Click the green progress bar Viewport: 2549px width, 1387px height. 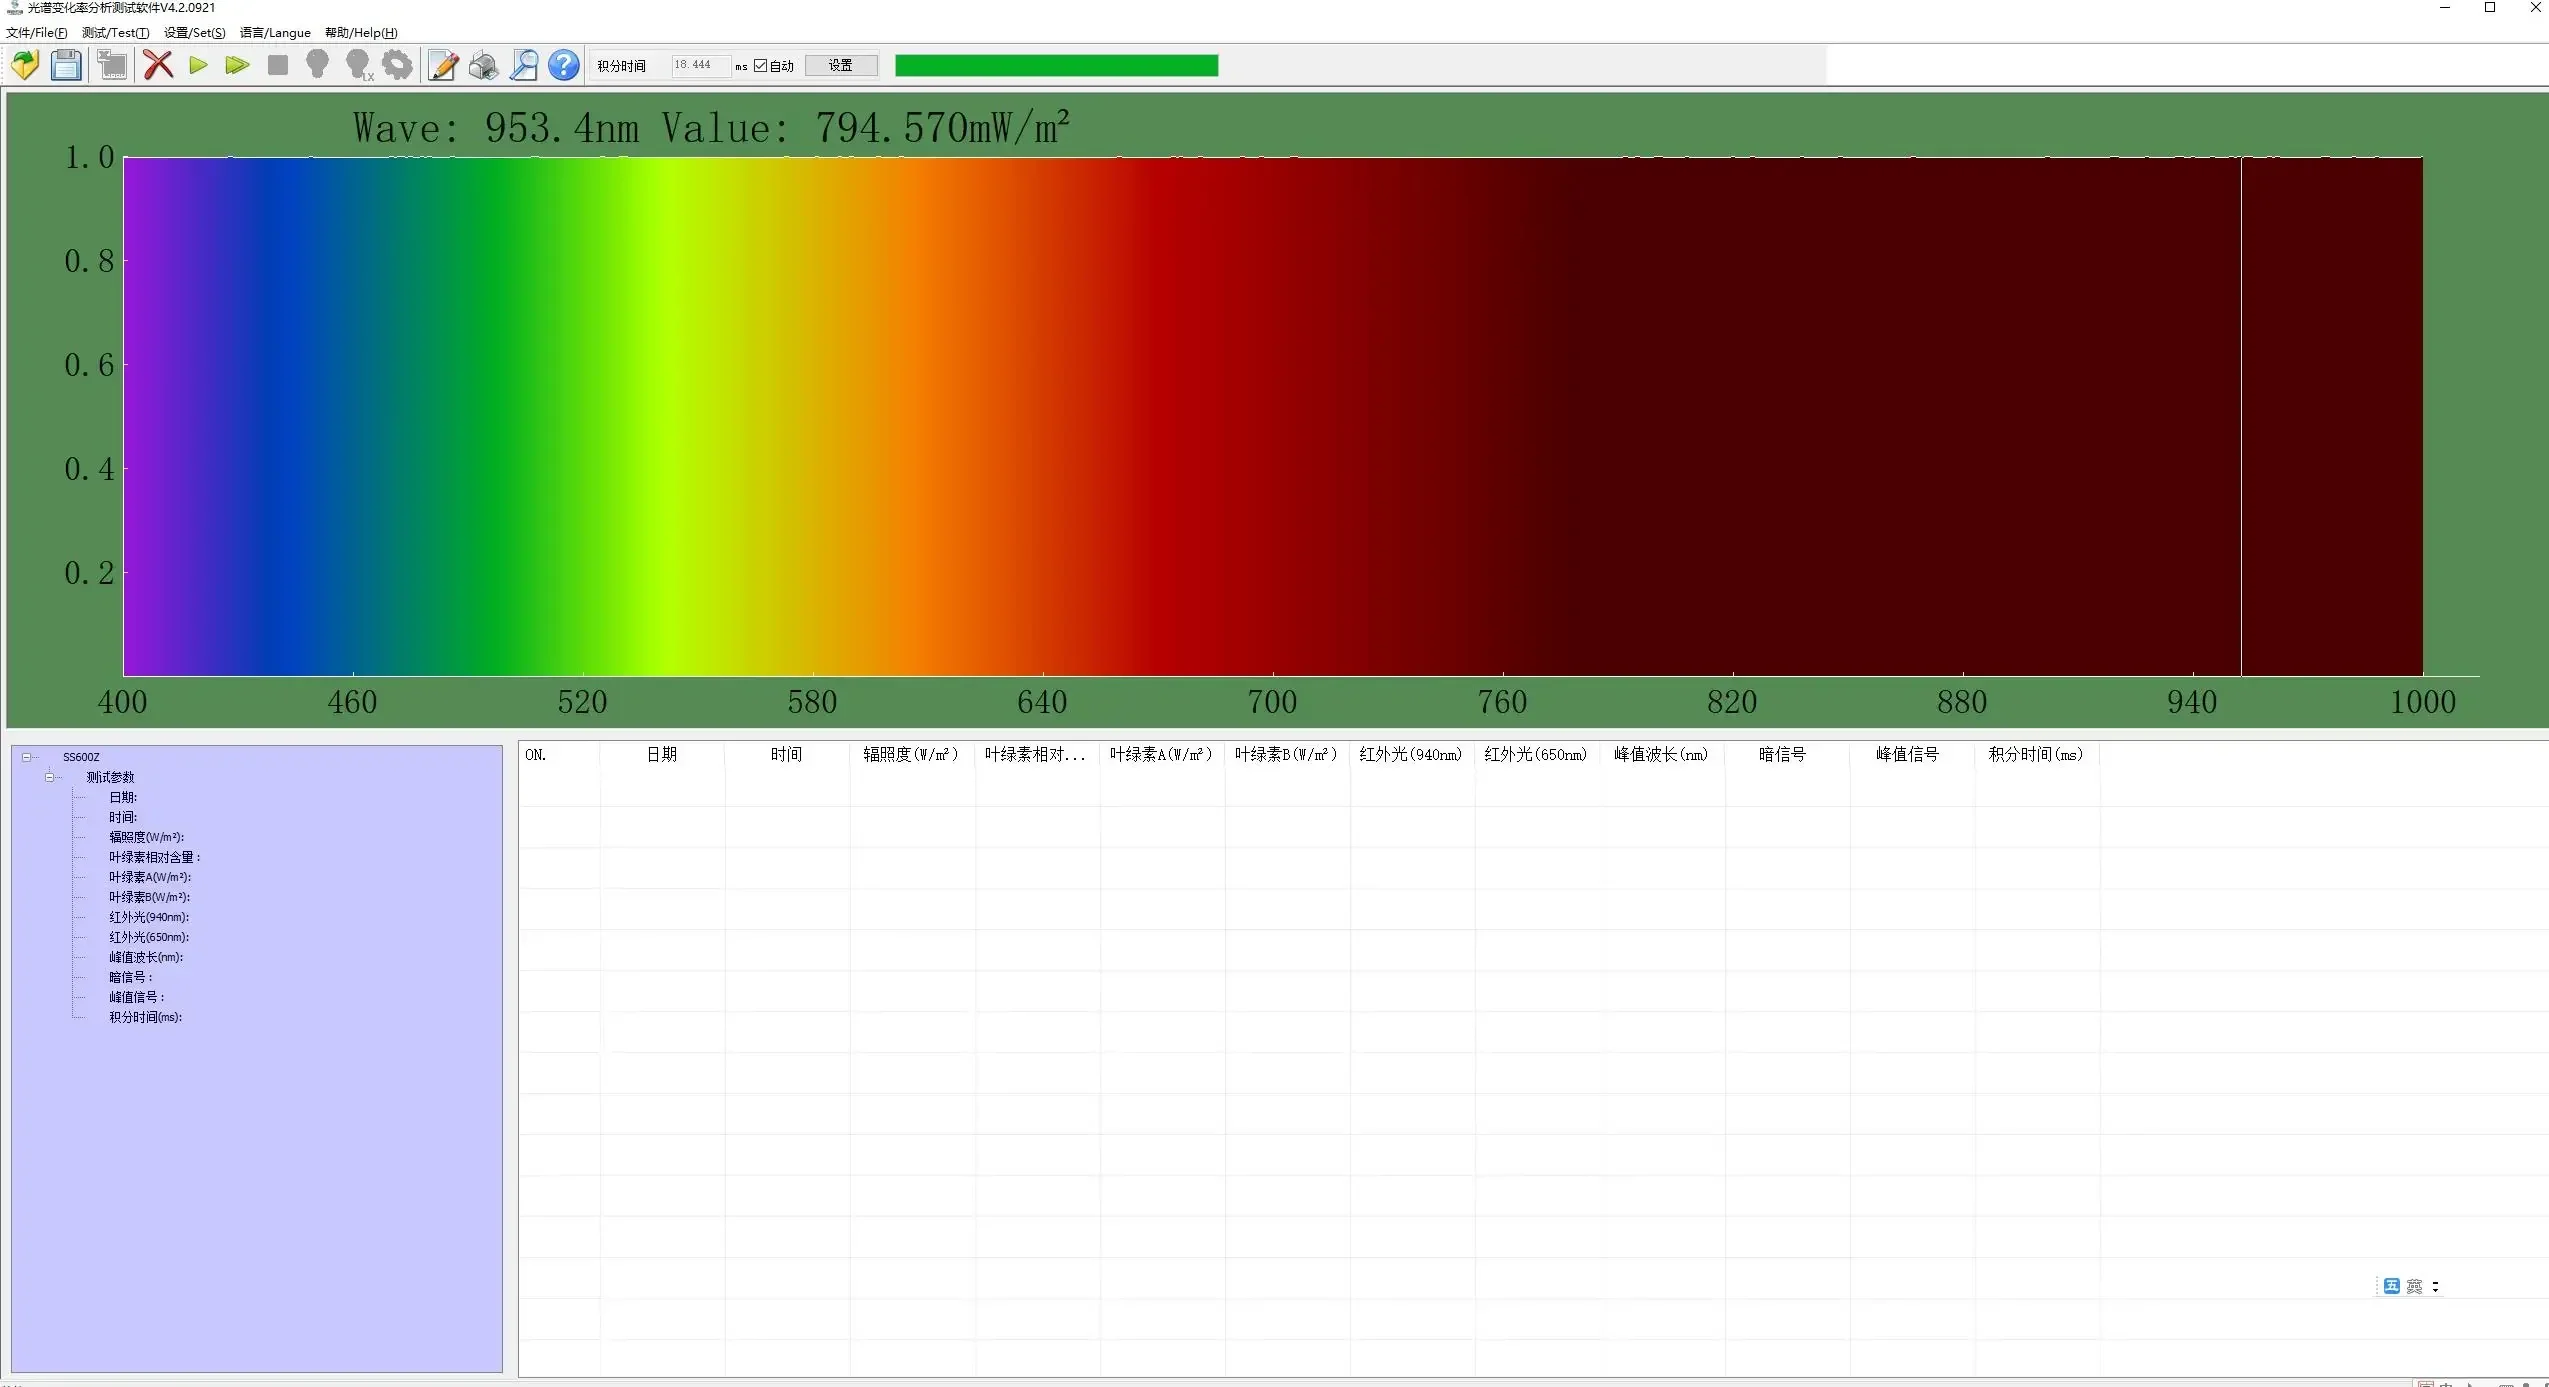(1056, 65)
